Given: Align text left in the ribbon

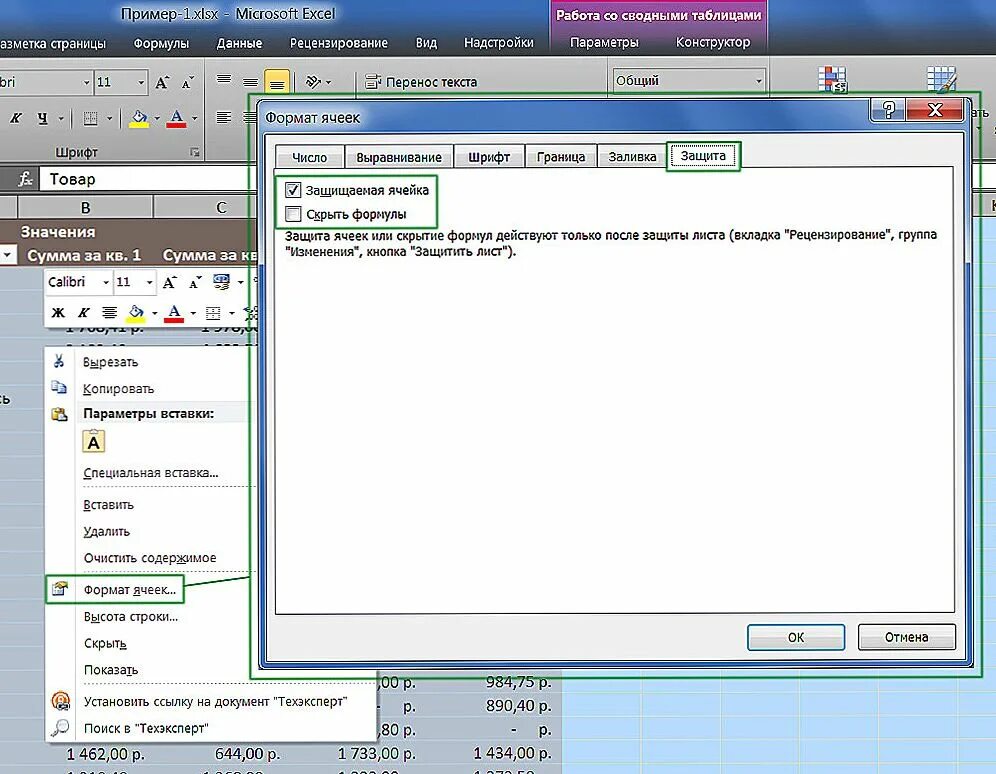Looking at the screenshot, I should pyautogui.click(x=224, y=117).
